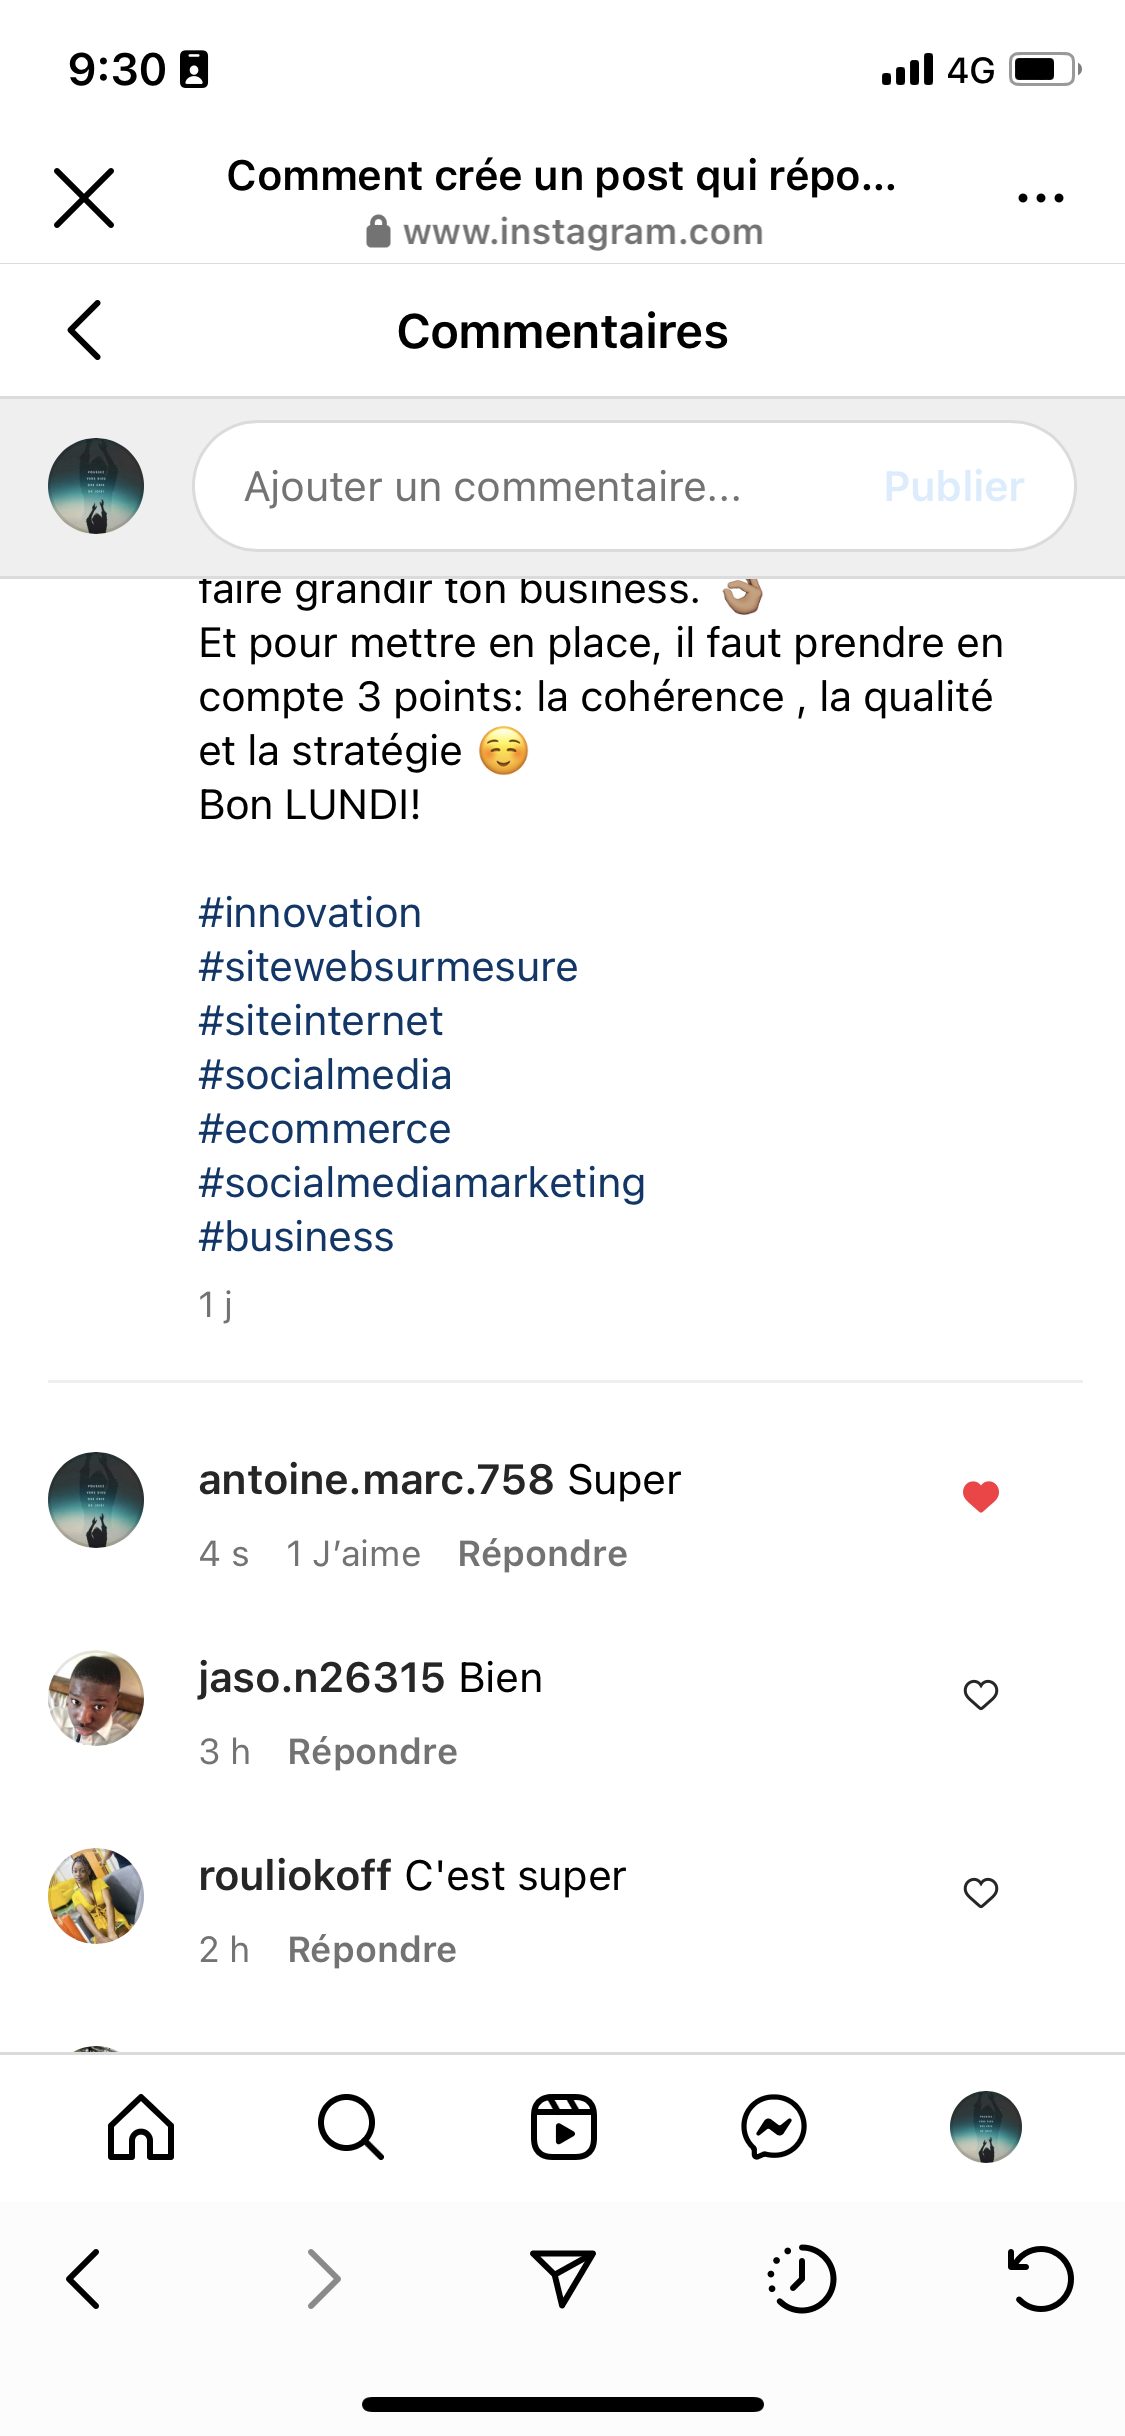View jaso.n26315's profile picture
This screenshot has width=1125, height=2436.
point(96,1698)
